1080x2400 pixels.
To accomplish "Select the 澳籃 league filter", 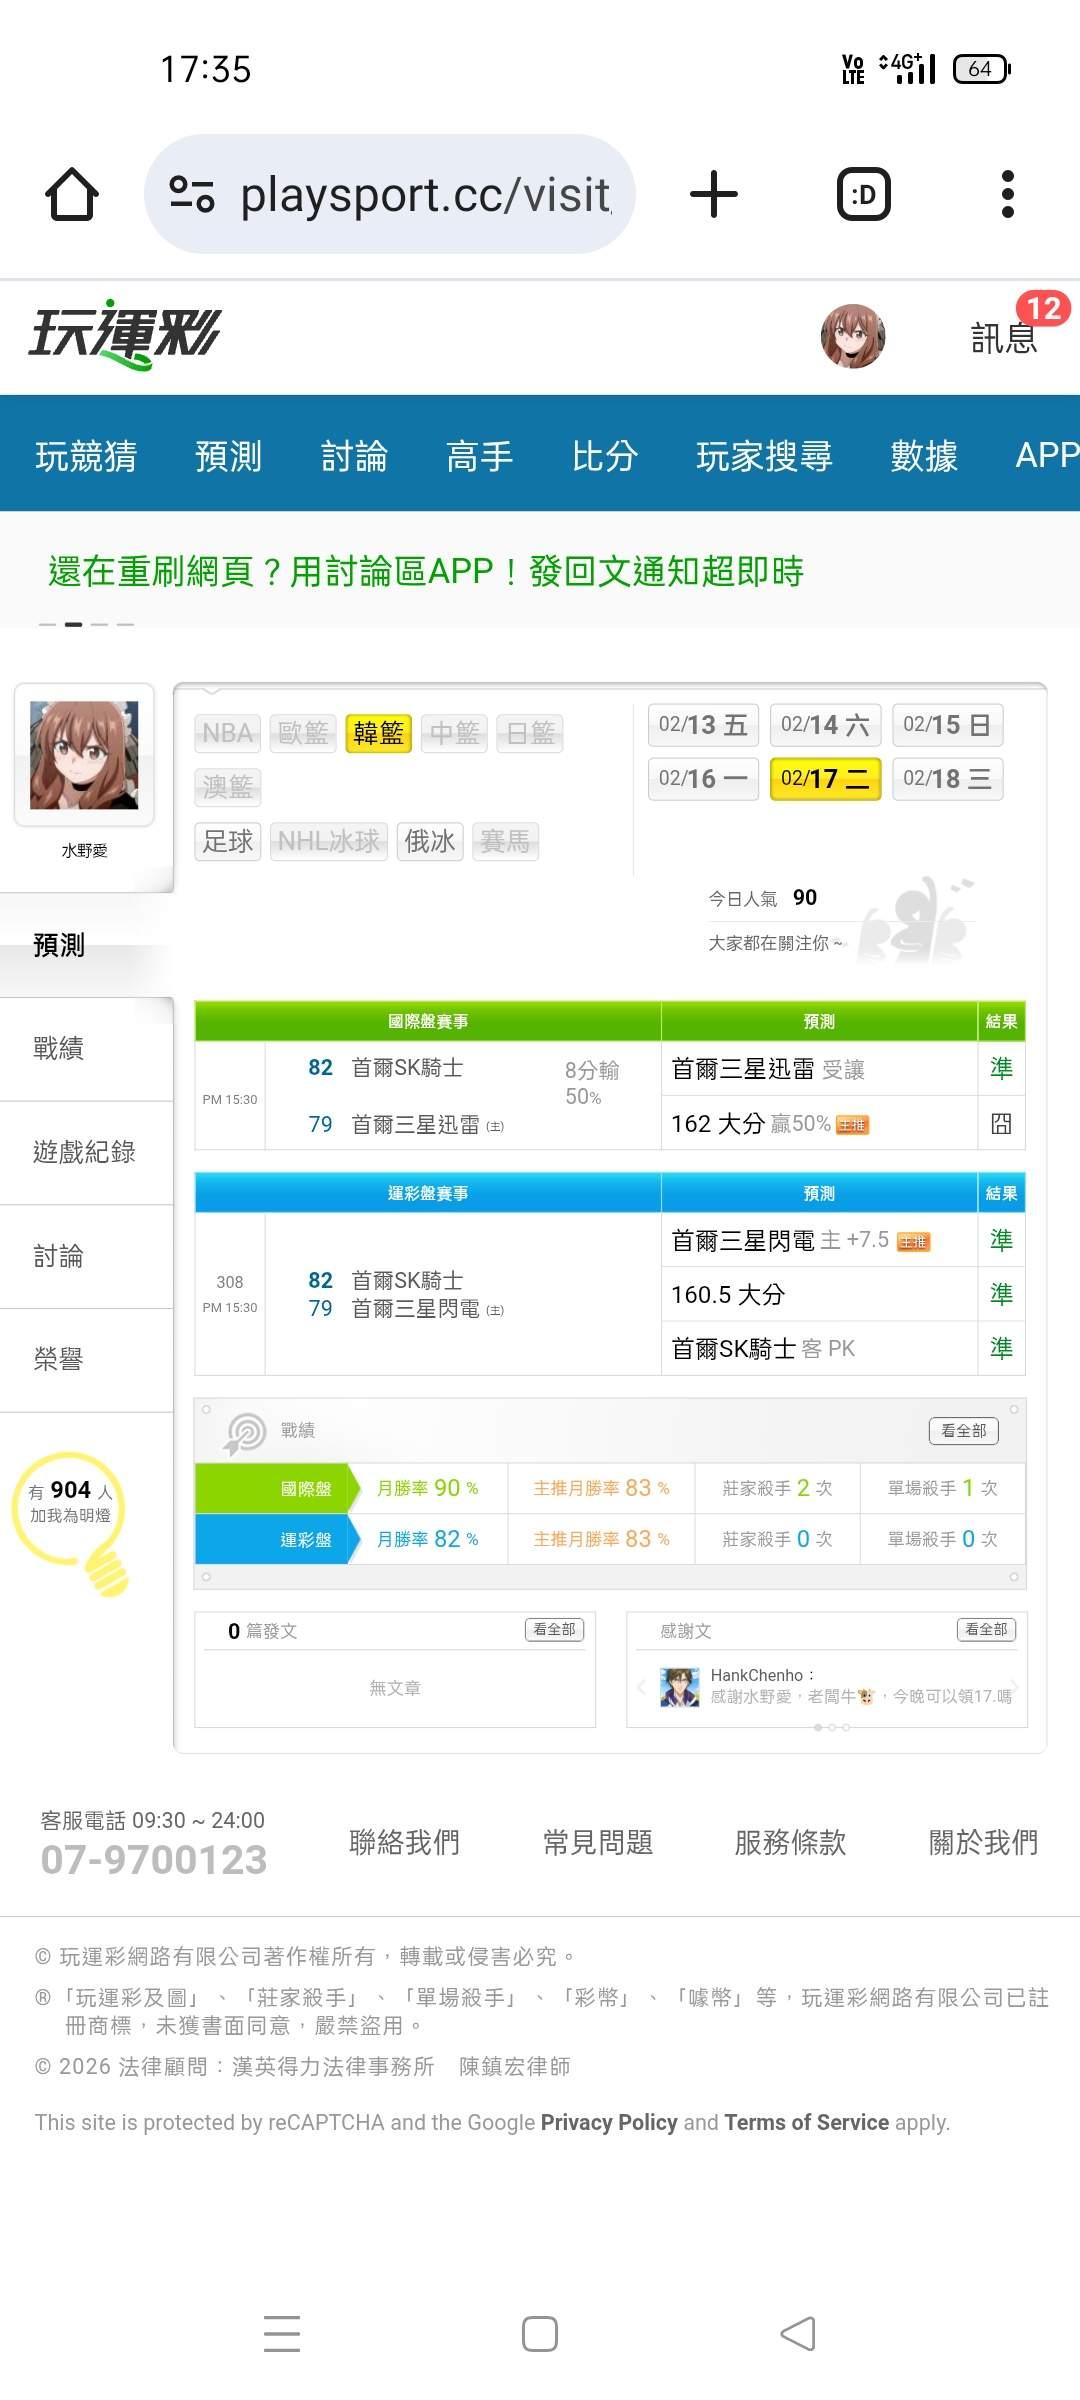I will [x=228, y=787].
